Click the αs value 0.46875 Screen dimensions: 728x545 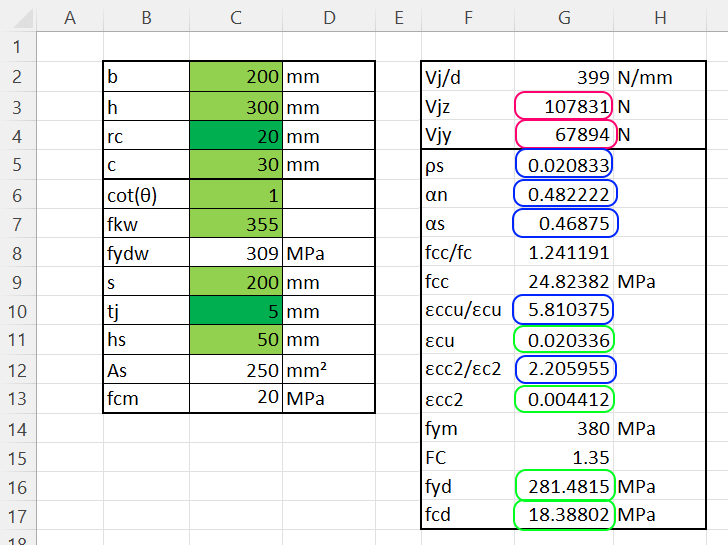pos(564,223)
